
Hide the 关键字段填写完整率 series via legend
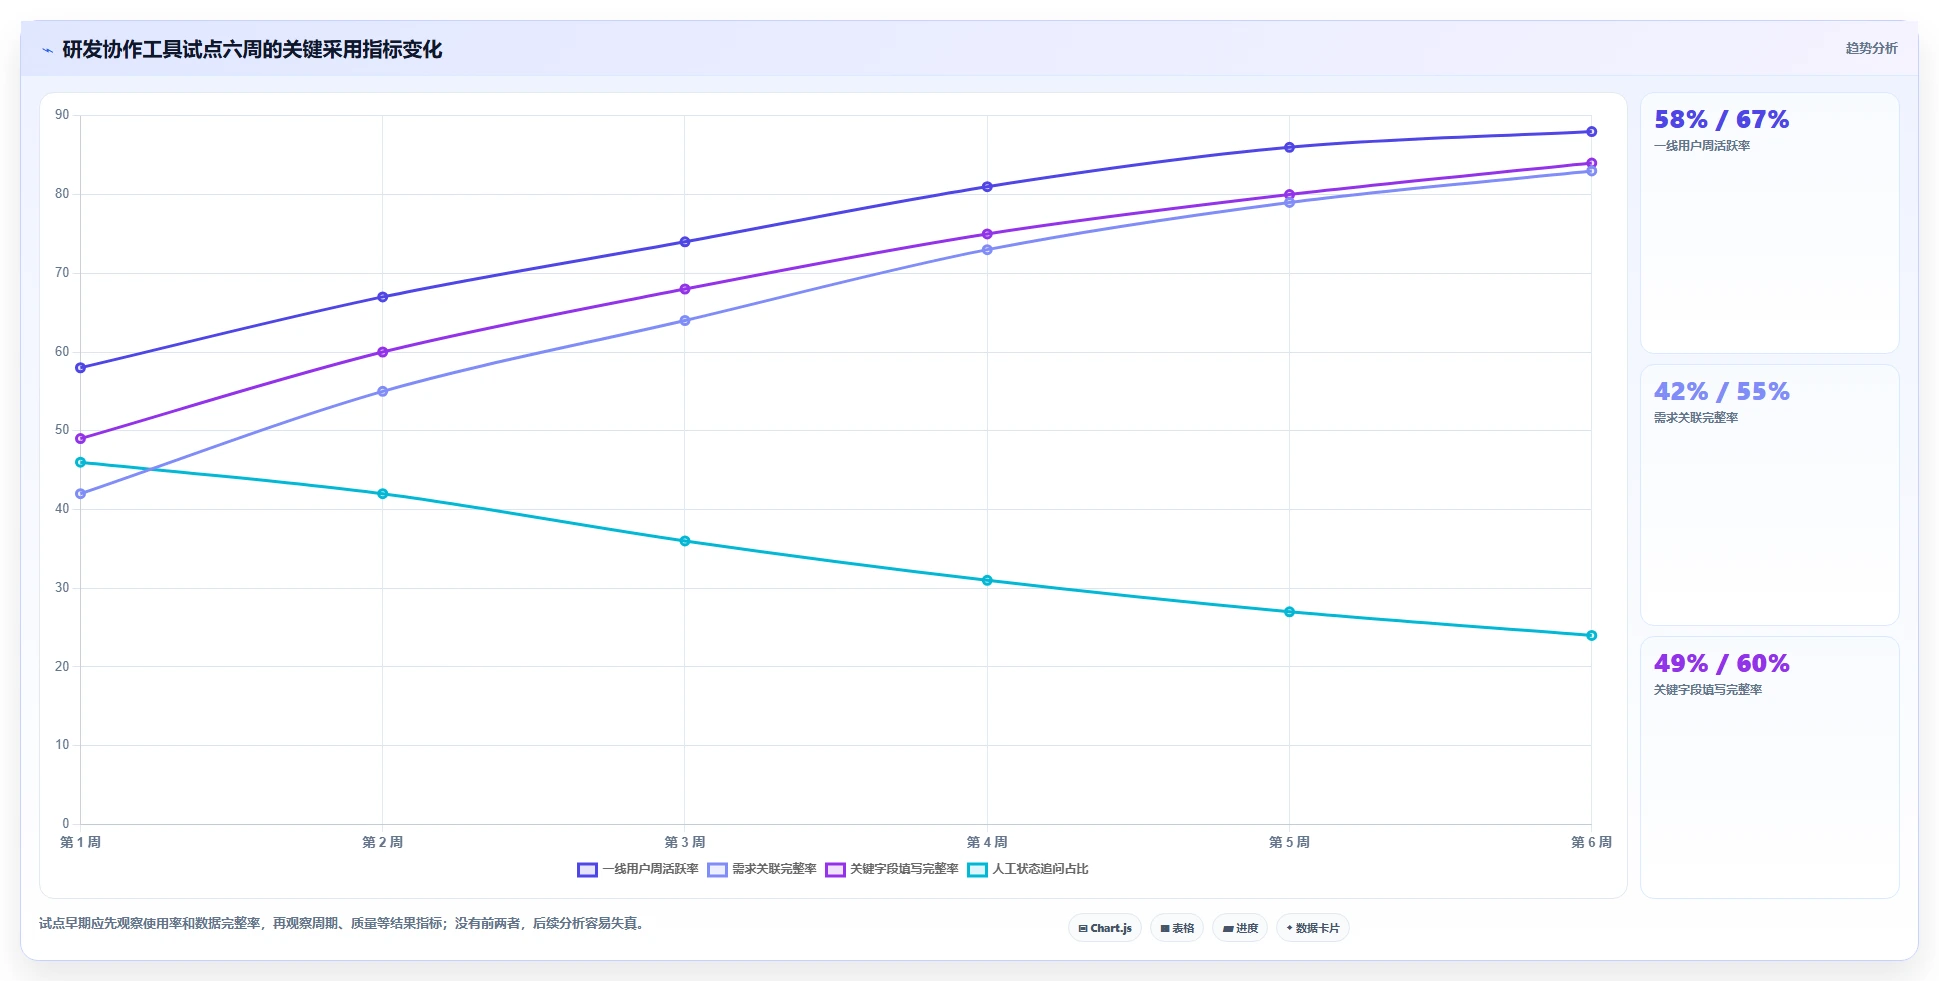[x=892, y=869]
